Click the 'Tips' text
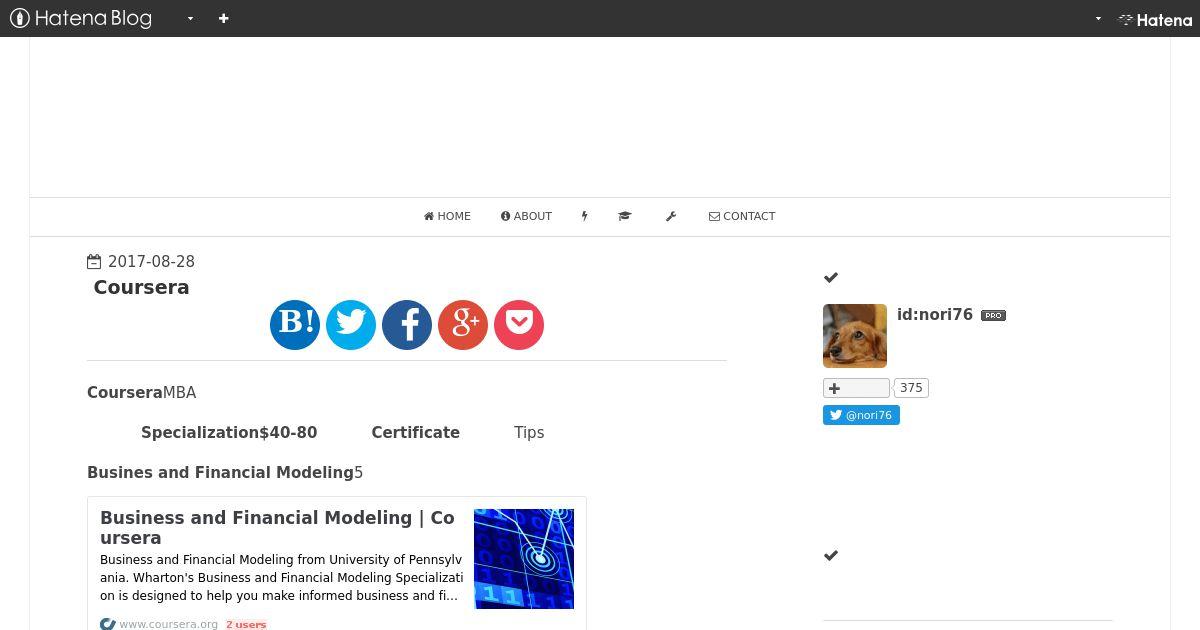1200x630 pixels. point(529,432)
